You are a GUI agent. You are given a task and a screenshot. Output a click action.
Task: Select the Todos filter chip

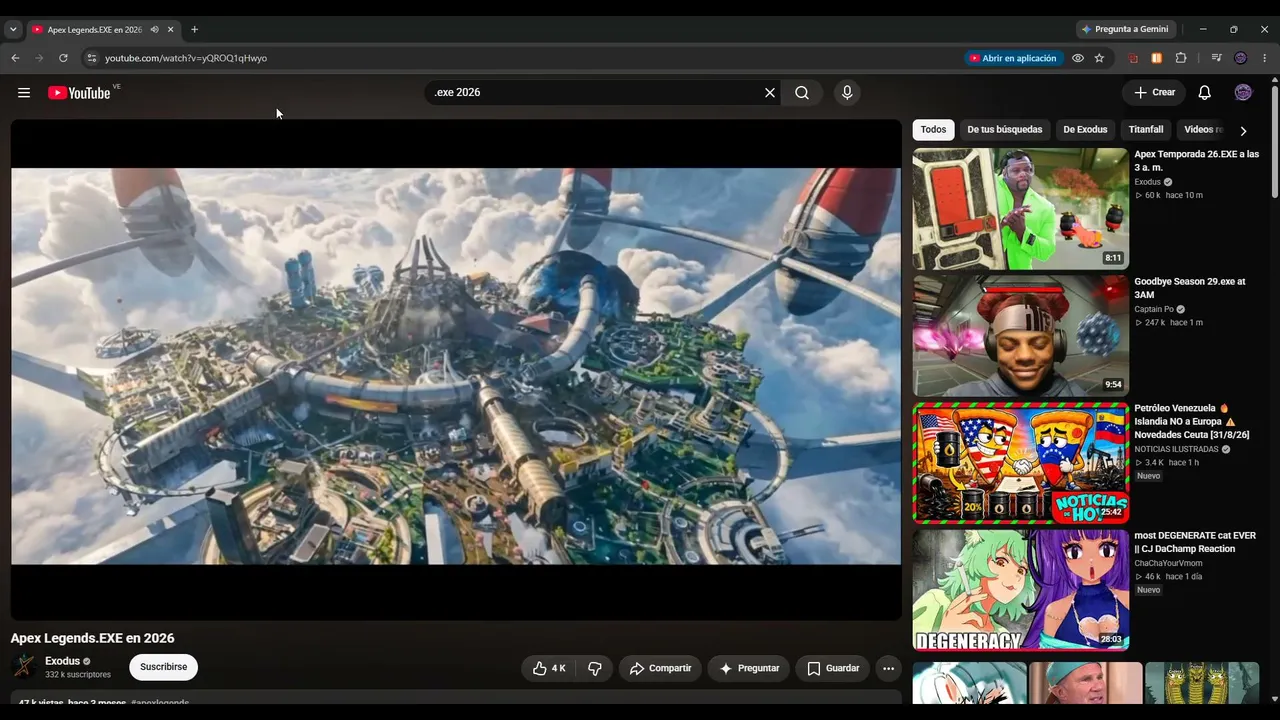pos(933,130)
